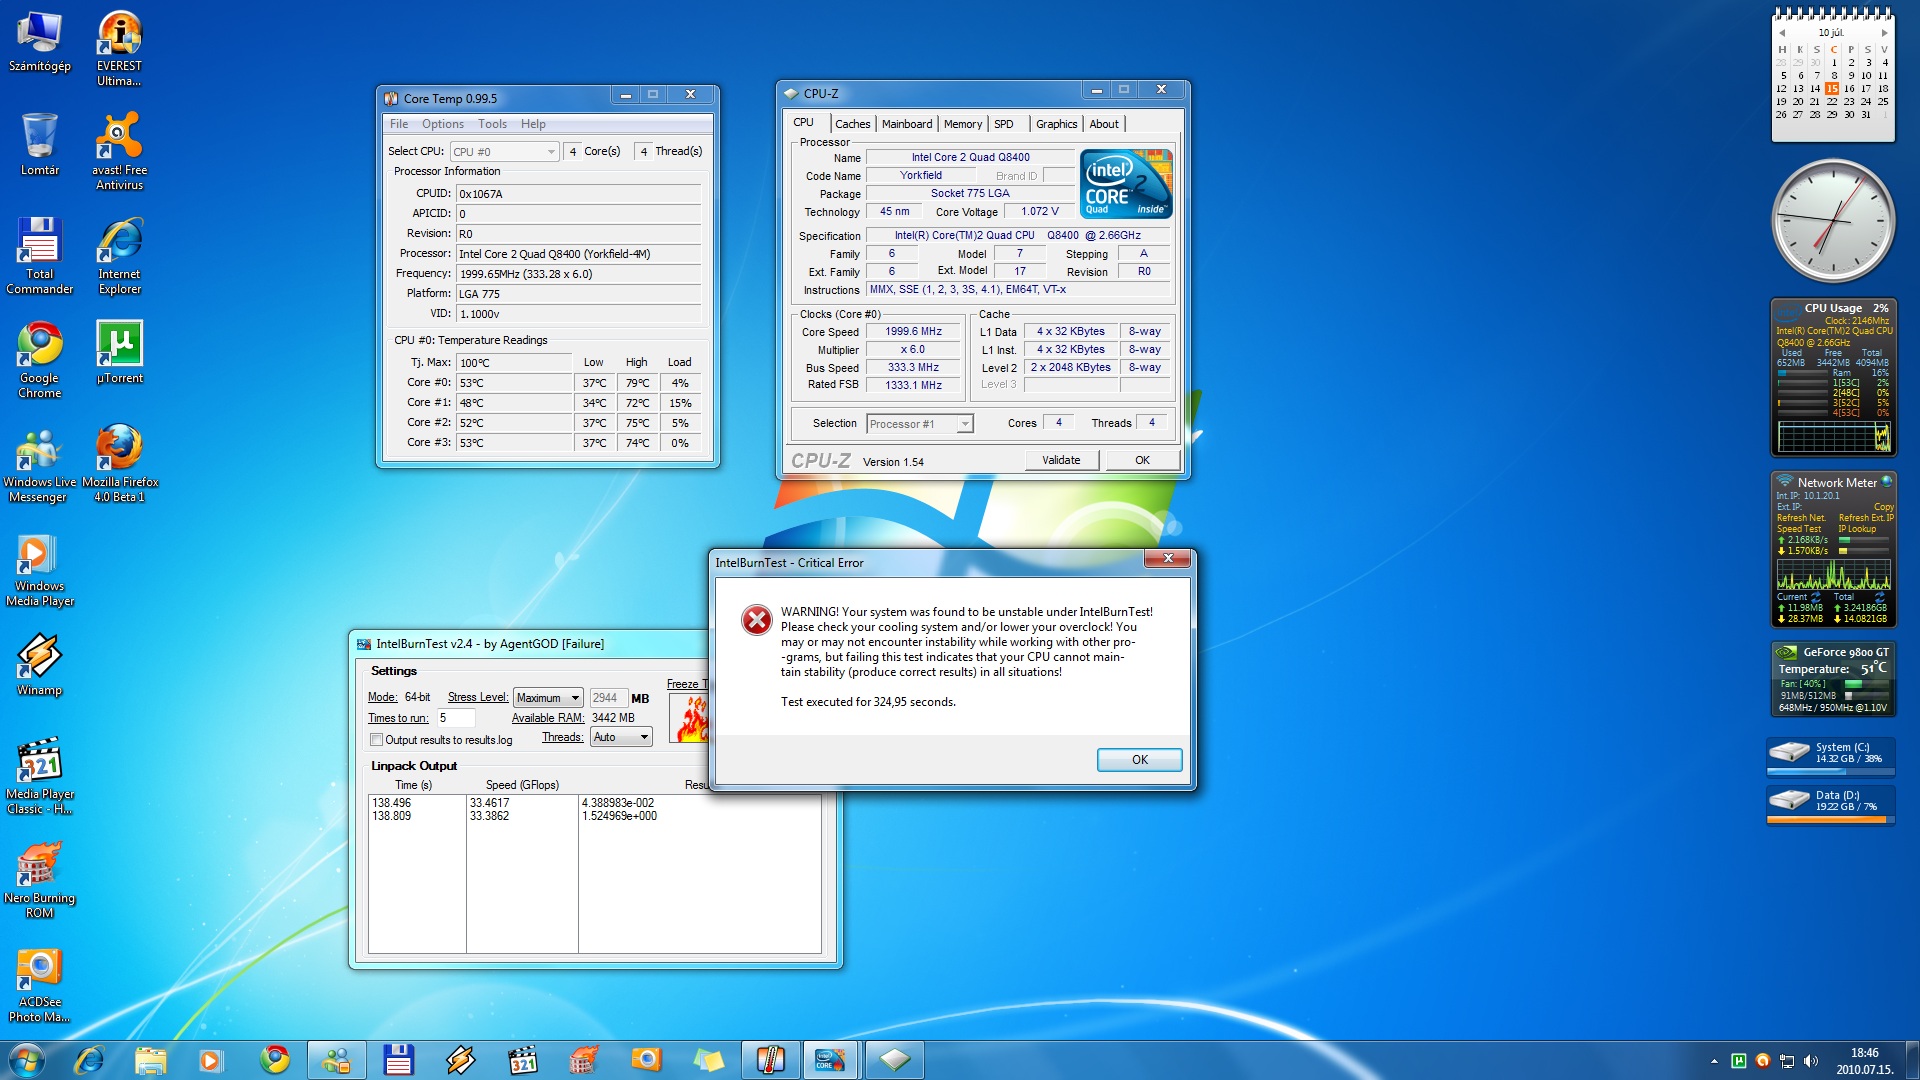1920x1080 pixels.
Task: Click the memory size MB field in IntelBurnTest
Action: point(608,698)
